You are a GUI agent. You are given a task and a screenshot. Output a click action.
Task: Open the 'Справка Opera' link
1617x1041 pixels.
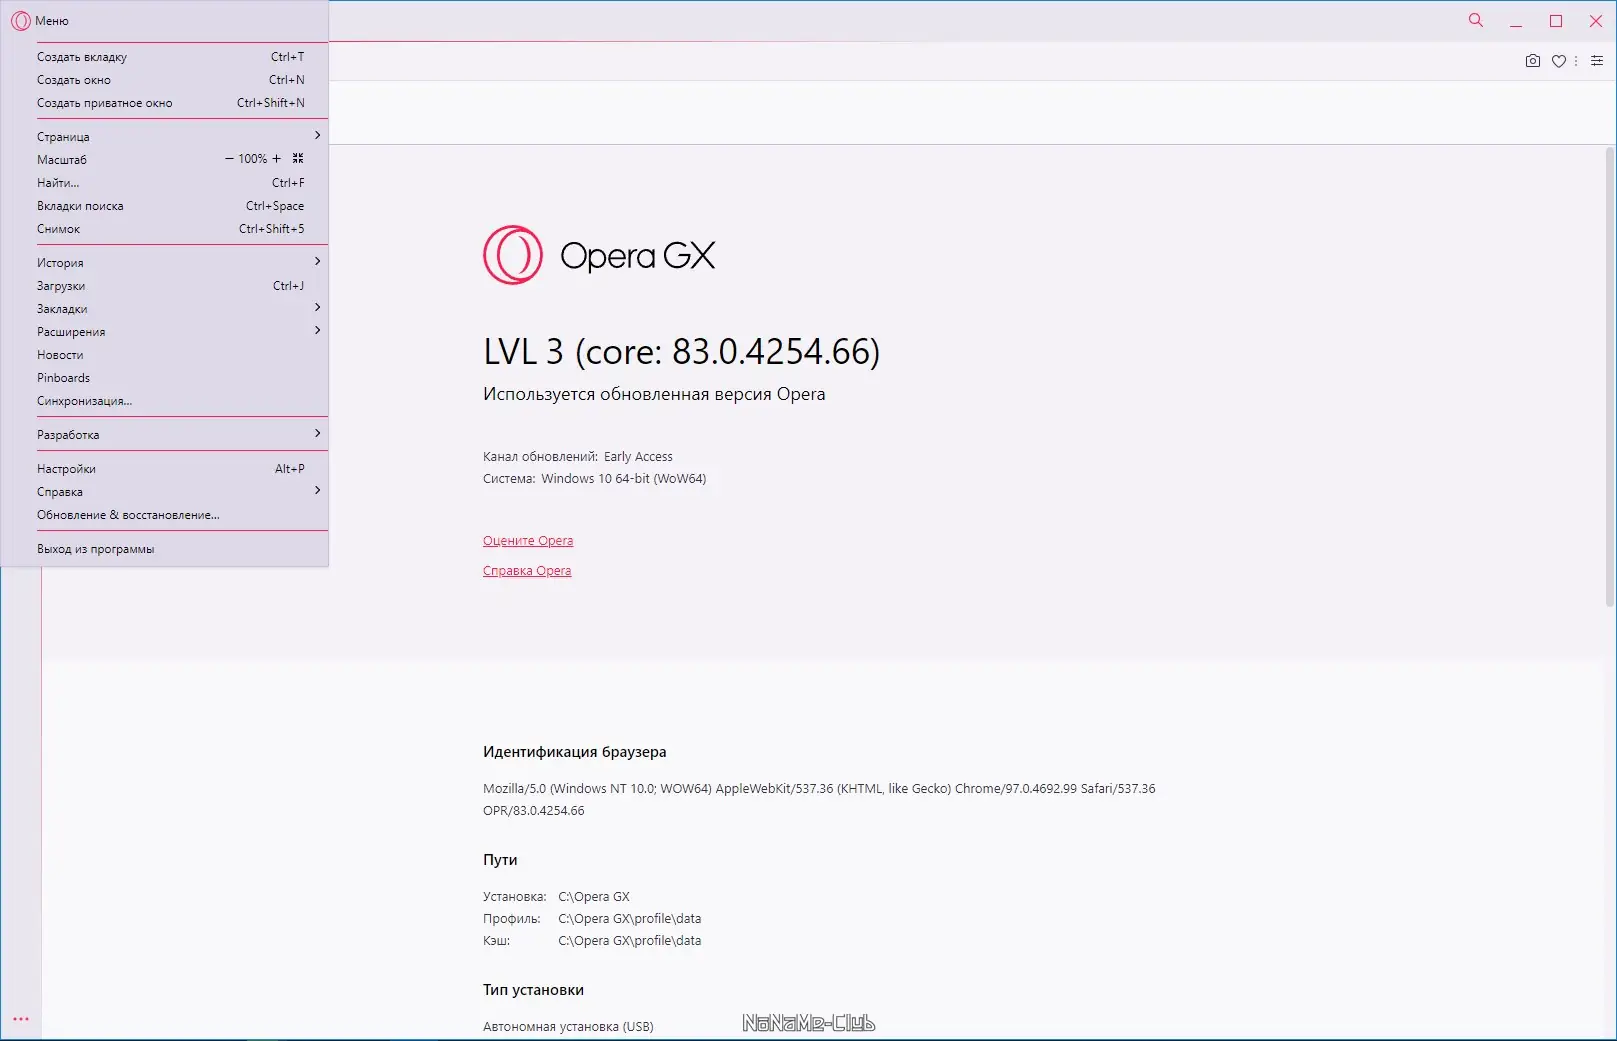click(527, 571)
